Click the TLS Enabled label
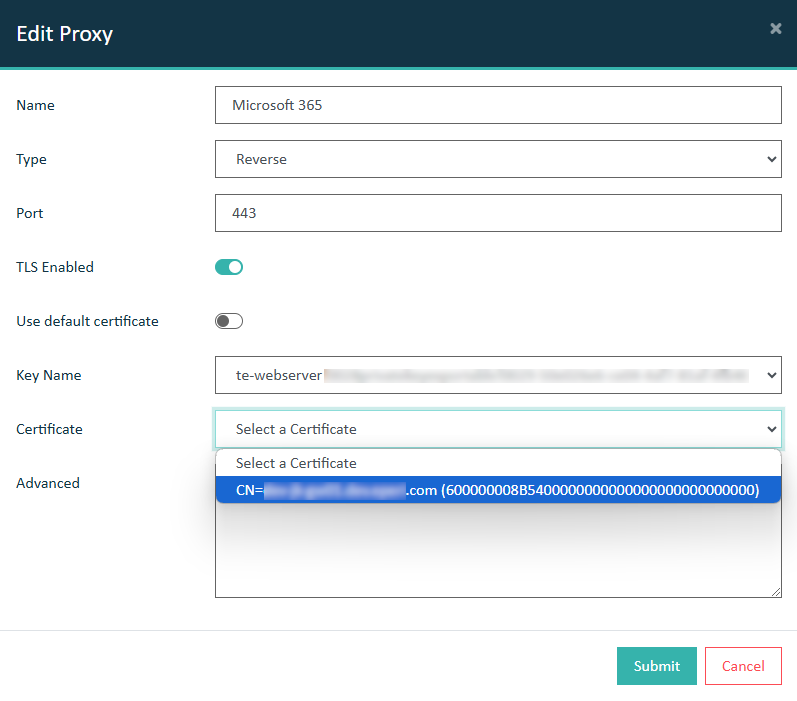This screenshot has height=701, width=797. pyautogui.click(x=55, y=267)
